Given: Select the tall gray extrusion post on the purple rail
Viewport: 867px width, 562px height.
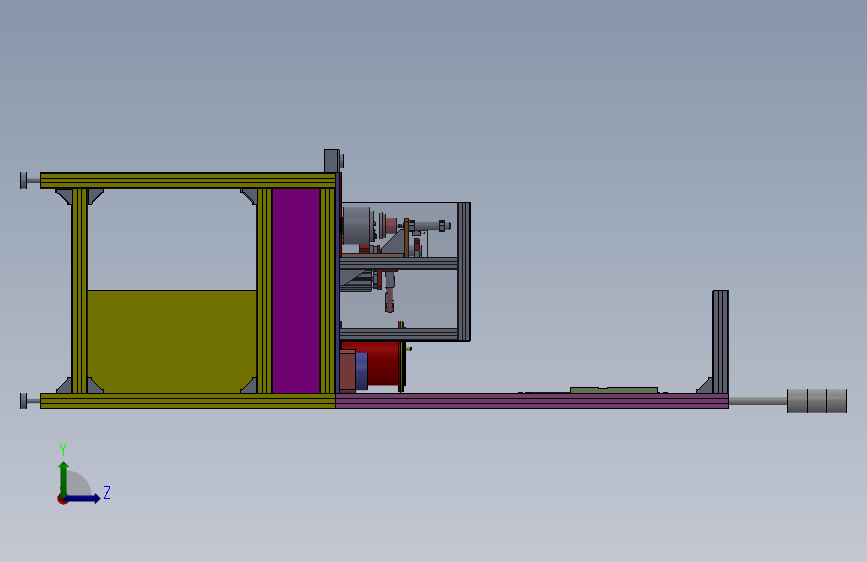Looking at the screenshot, I should (720, 341).
